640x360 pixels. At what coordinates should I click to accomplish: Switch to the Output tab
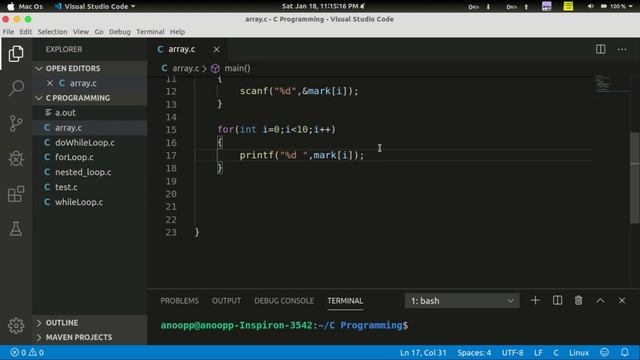coord(226,301)
